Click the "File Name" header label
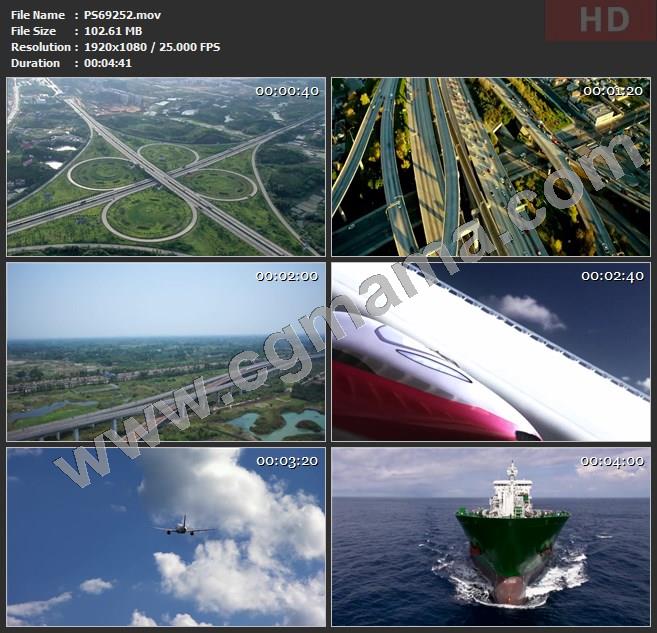The height and width of the screenshot is (633, 657). click(37, 15)
